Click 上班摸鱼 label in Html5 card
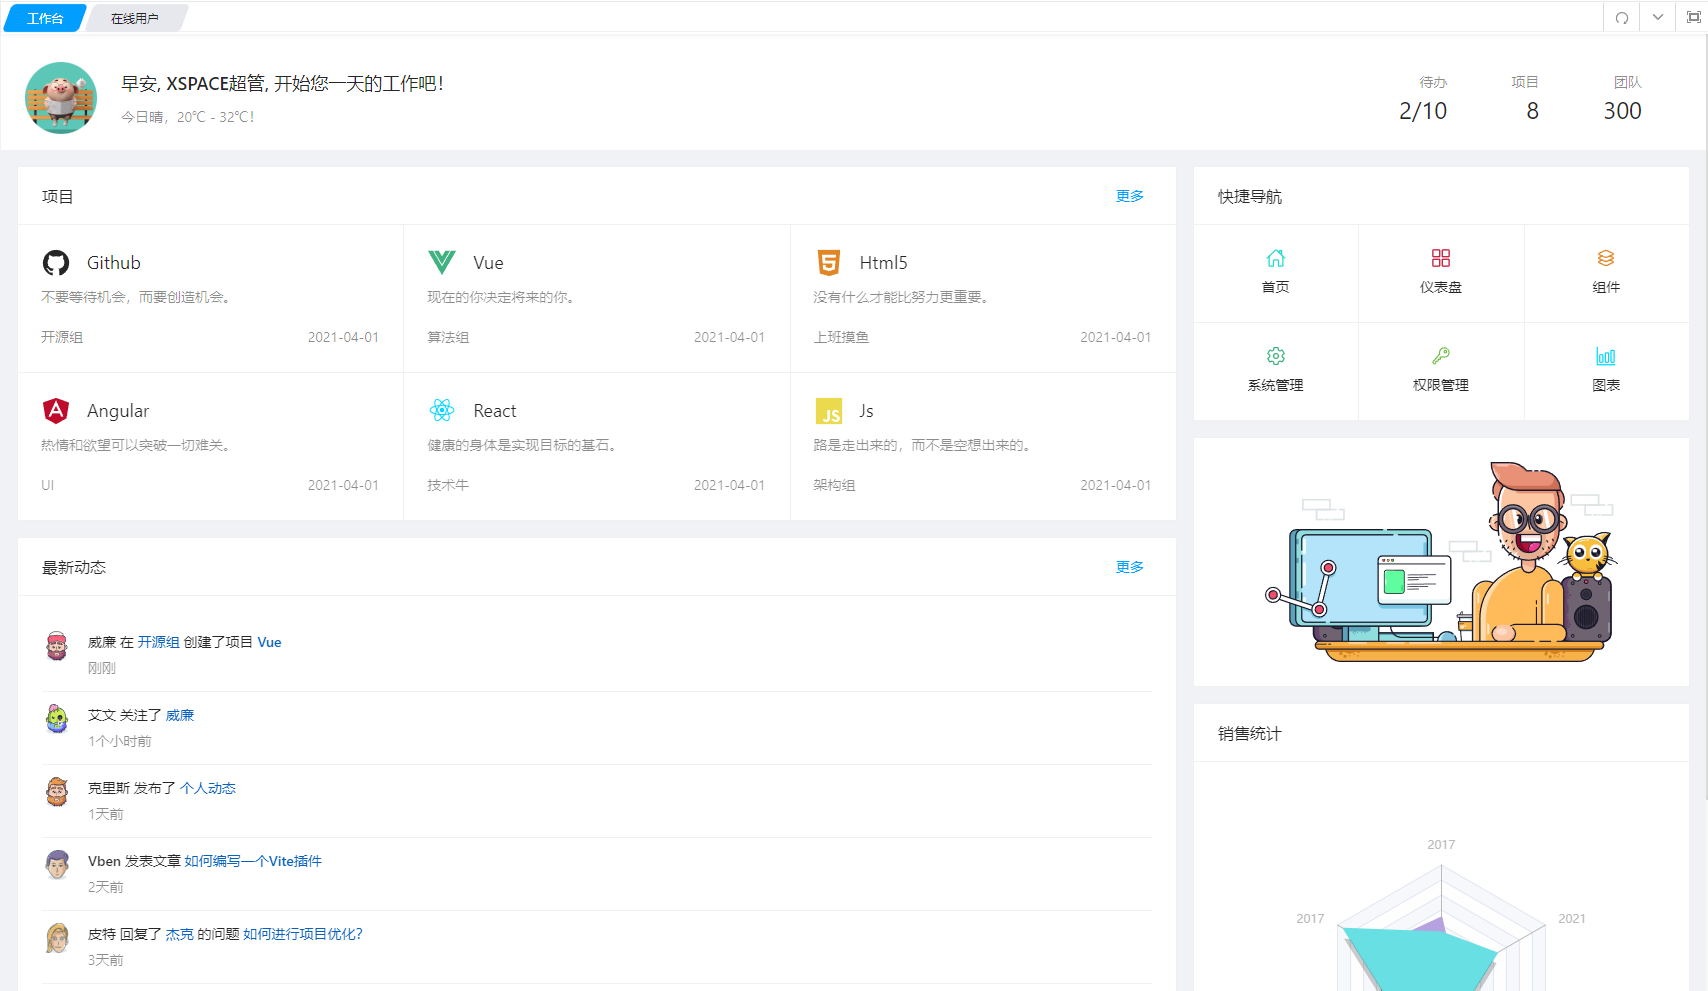Viewport: 1708px width, 991px height. [841, 337]
